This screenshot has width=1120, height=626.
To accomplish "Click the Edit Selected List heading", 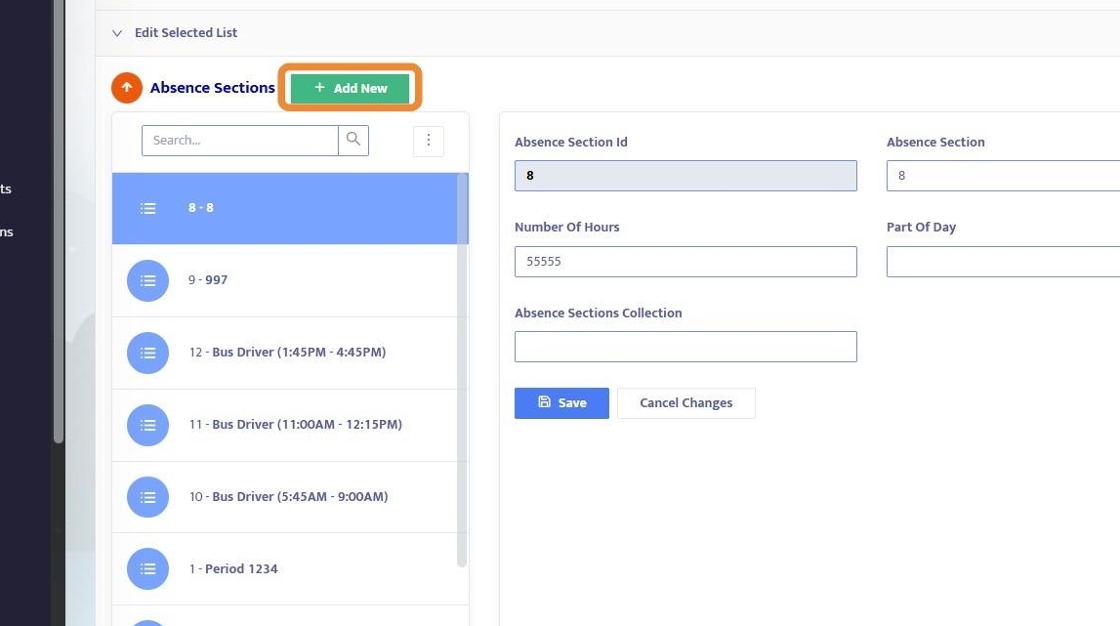I will [x=186, y=33].
